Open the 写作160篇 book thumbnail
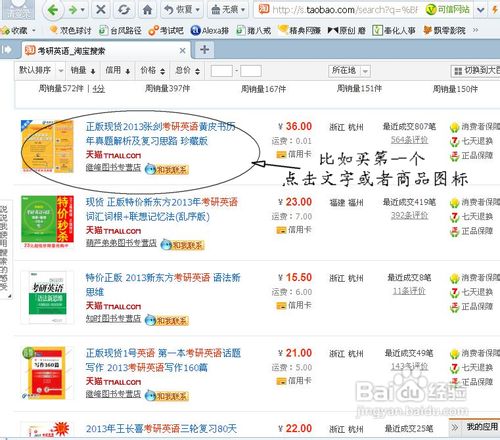Viewport: 500px width, 440px height. [x=47, y=373]
